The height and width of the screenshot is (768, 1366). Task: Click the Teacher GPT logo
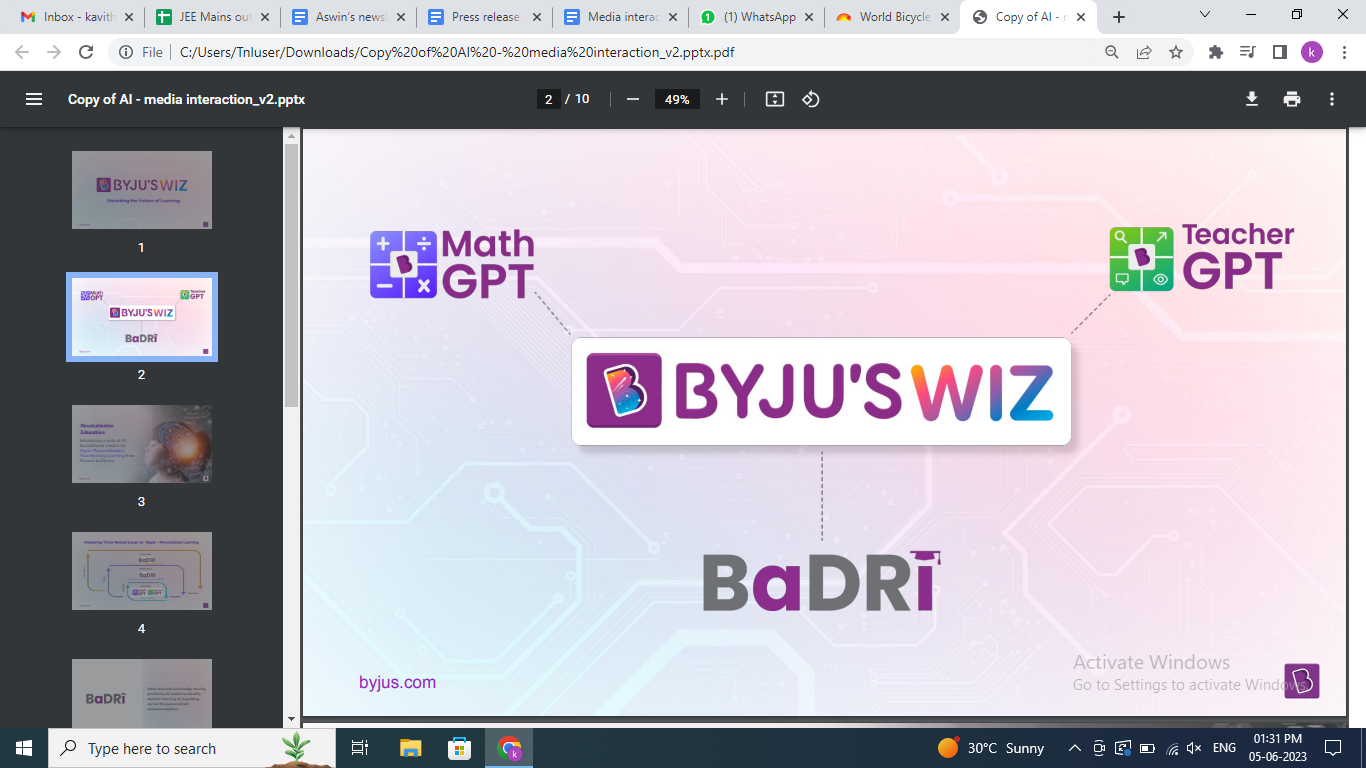[1202, 257]
